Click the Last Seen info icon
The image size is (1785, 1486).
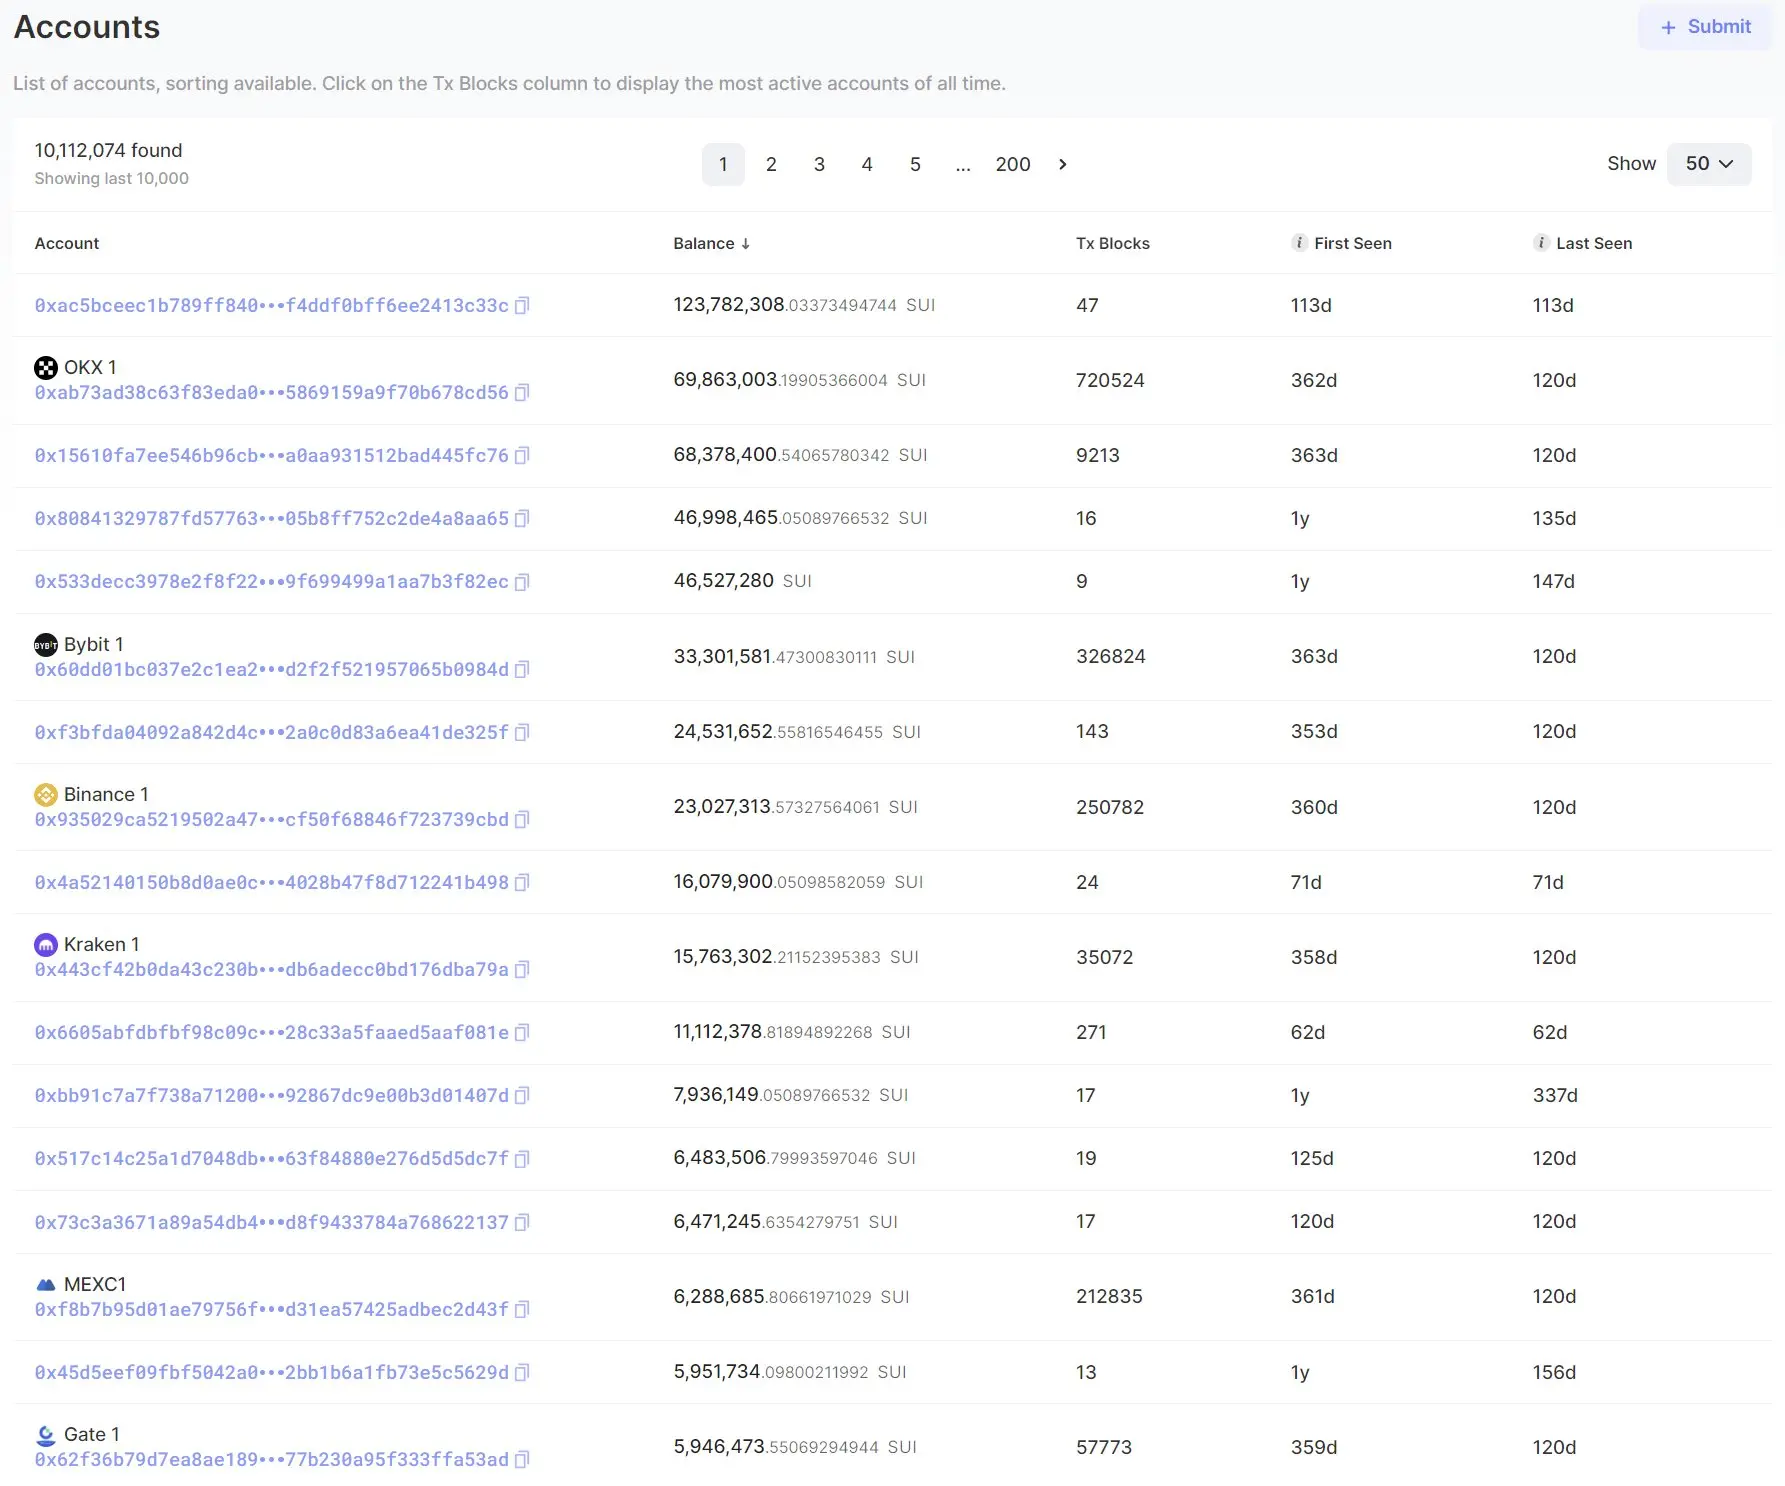point(1541,243)
